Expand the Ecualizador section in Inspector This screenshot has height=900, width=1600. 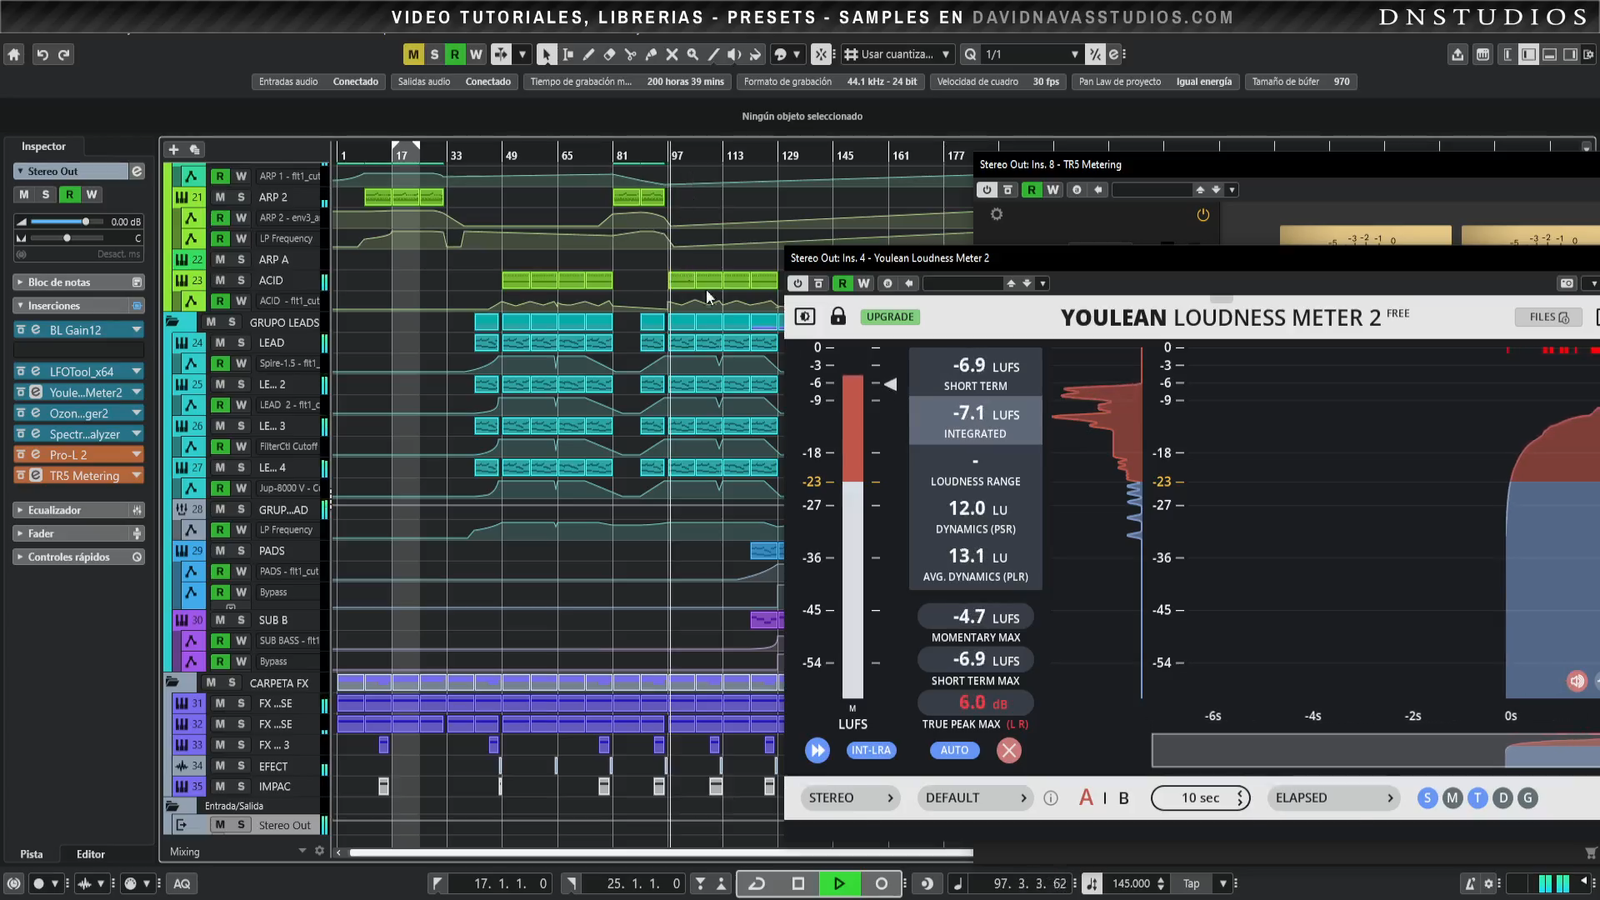(55, 510)
